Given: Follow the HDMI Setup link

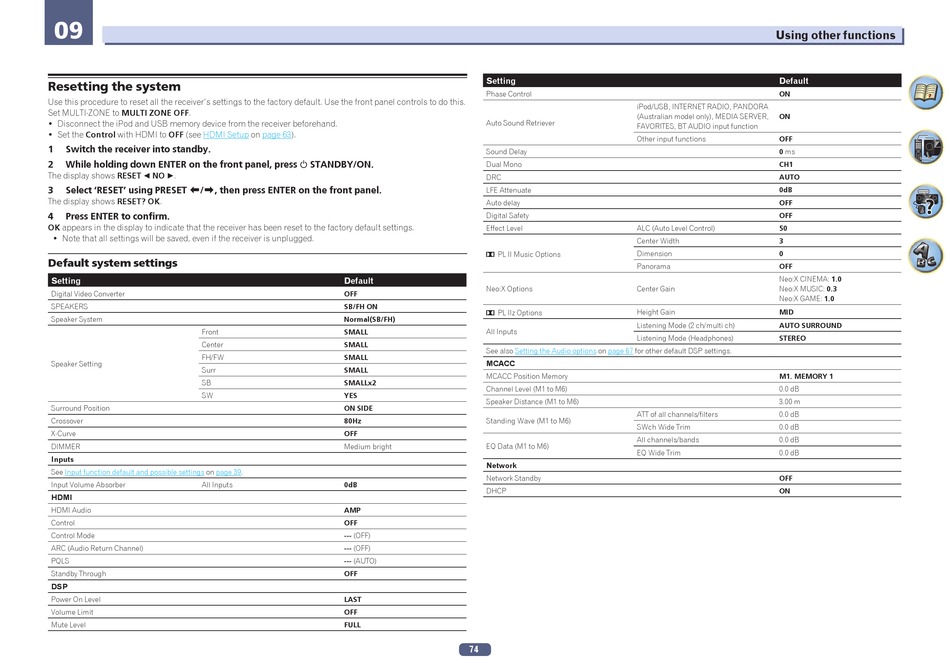Looking at the screenshot, I should pyautogui.click(x=225, y=135).
